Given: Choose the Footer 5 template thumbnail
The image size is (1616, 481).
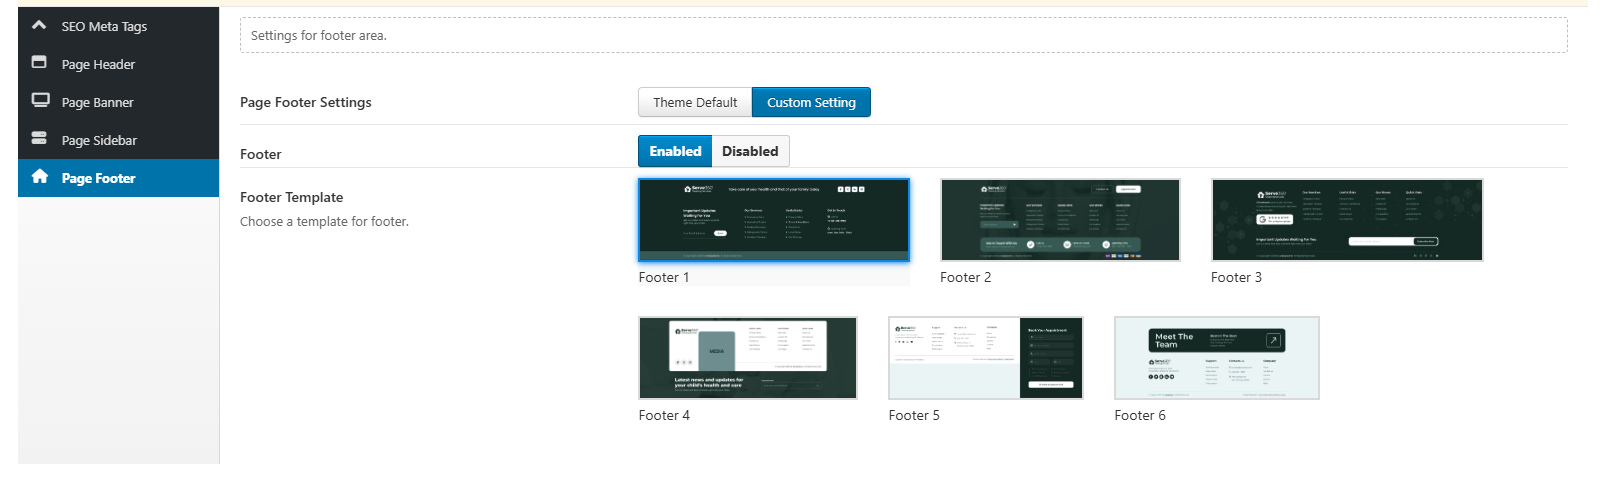Looking at the screenshot, I should pos(985,358).
